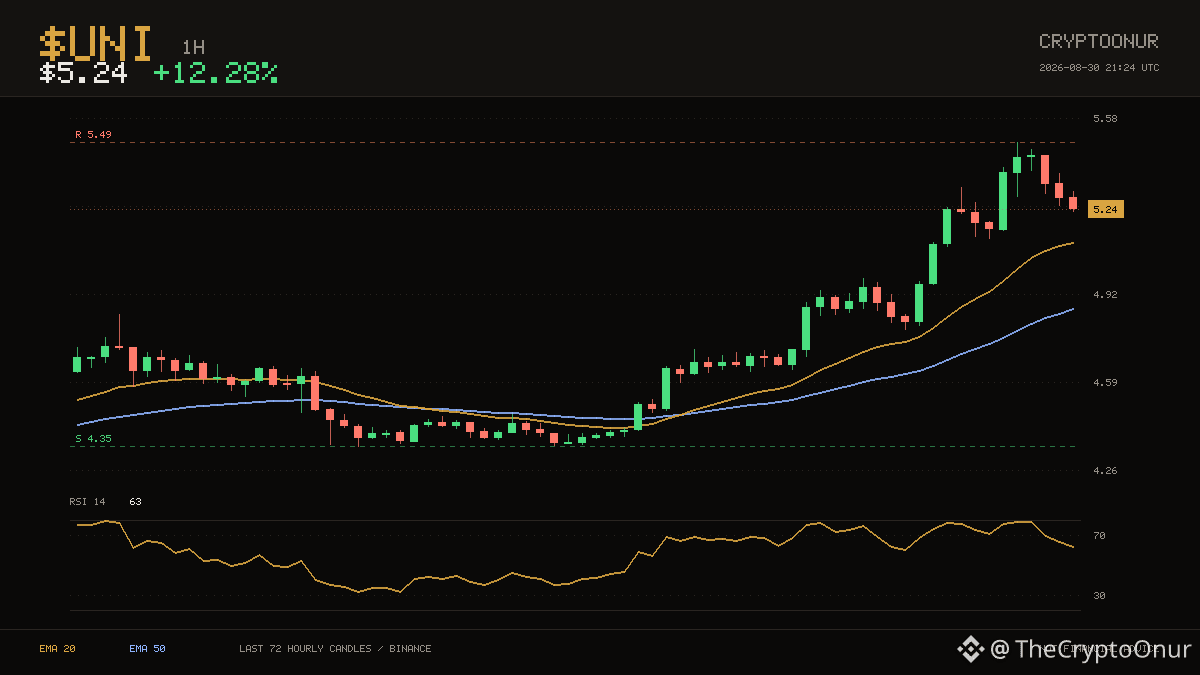Click the CRYPTOONUR brand name
Viewport: 1200px width, 675px height.
click(x=1099, y=41)
